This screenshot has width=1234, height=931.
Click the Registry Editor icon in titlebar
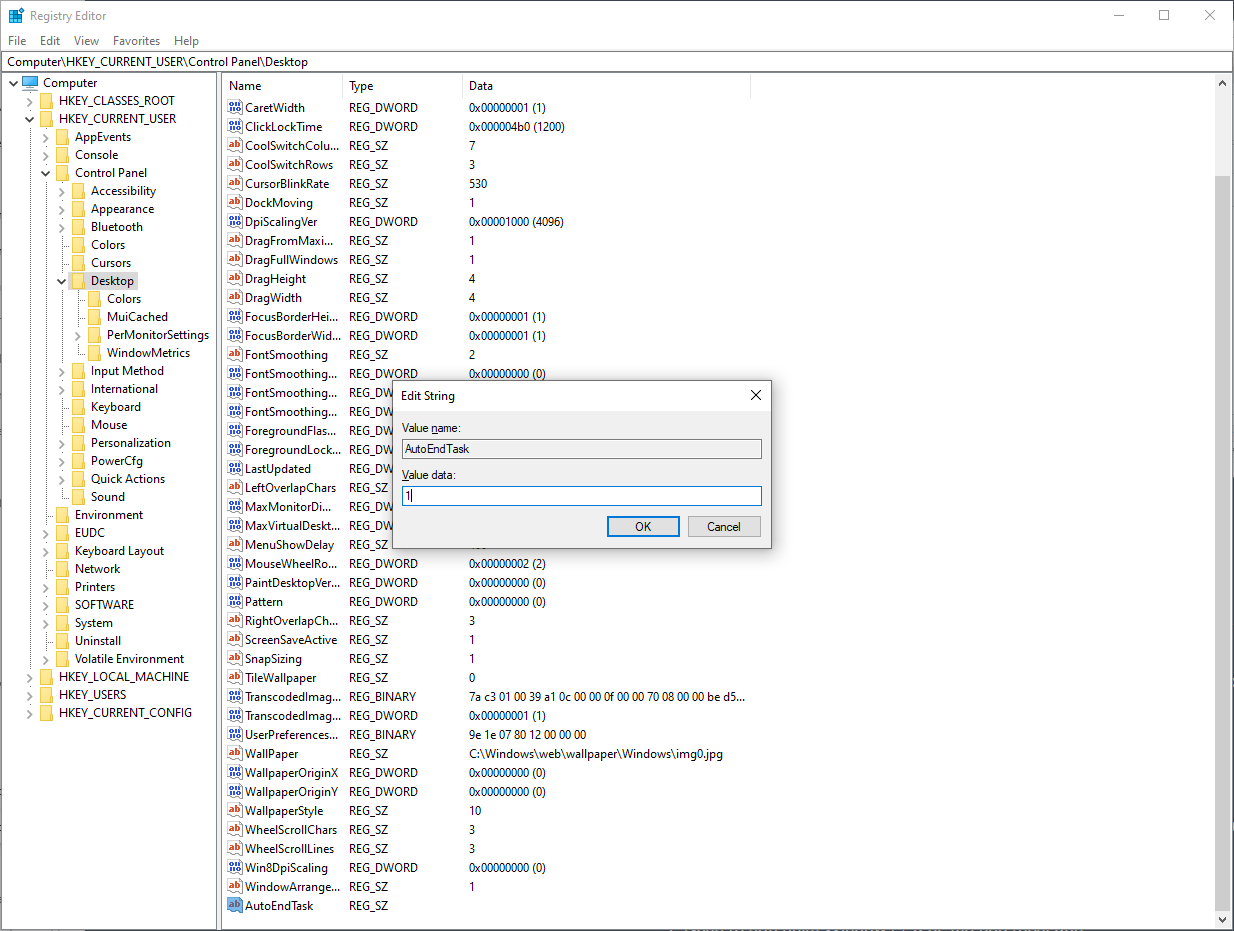click(16, 15)
